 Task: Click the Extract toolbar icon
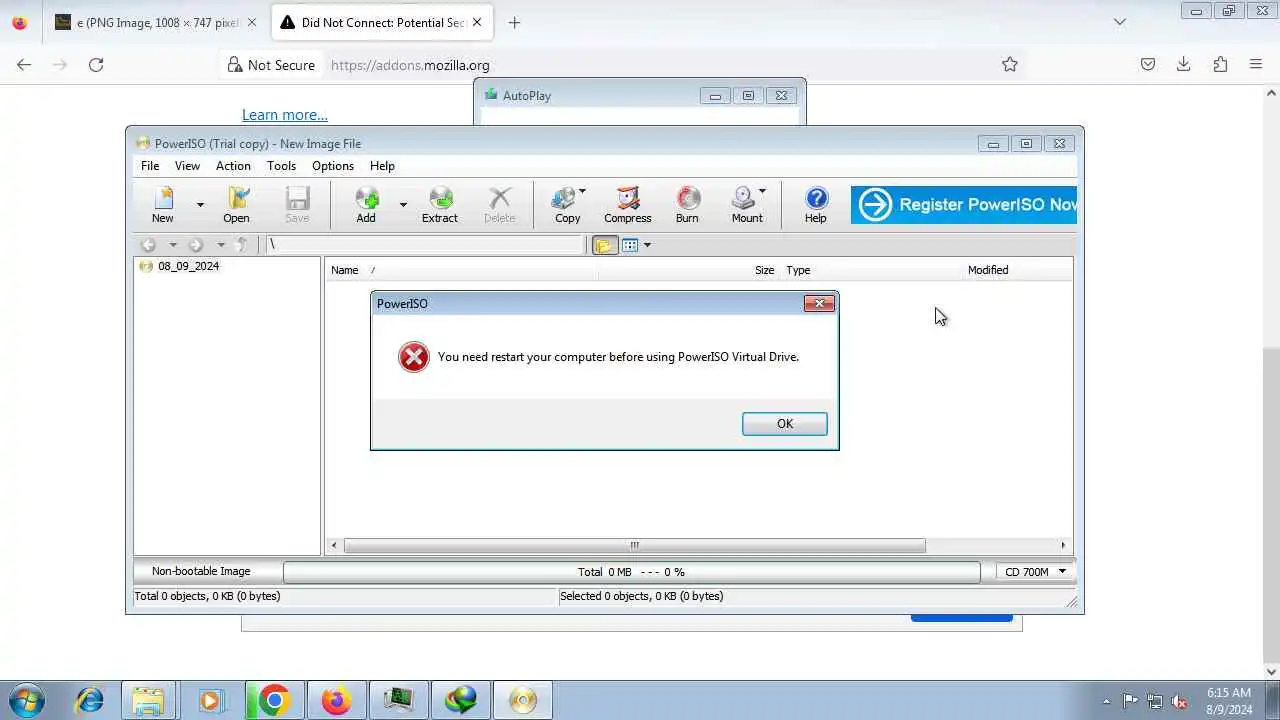439,204
